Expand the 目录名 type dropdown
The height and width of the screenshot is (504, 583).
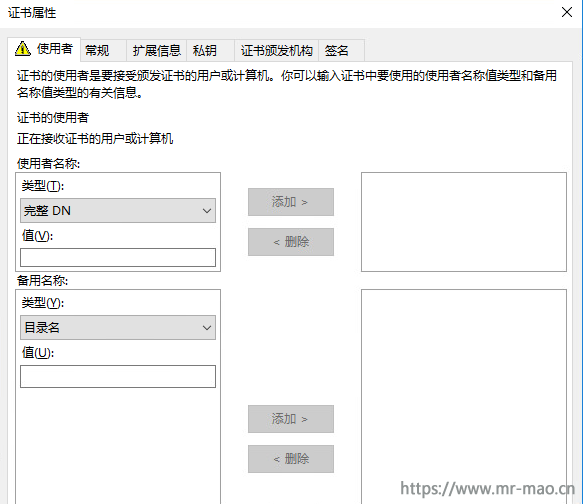[x=118, y=327]
